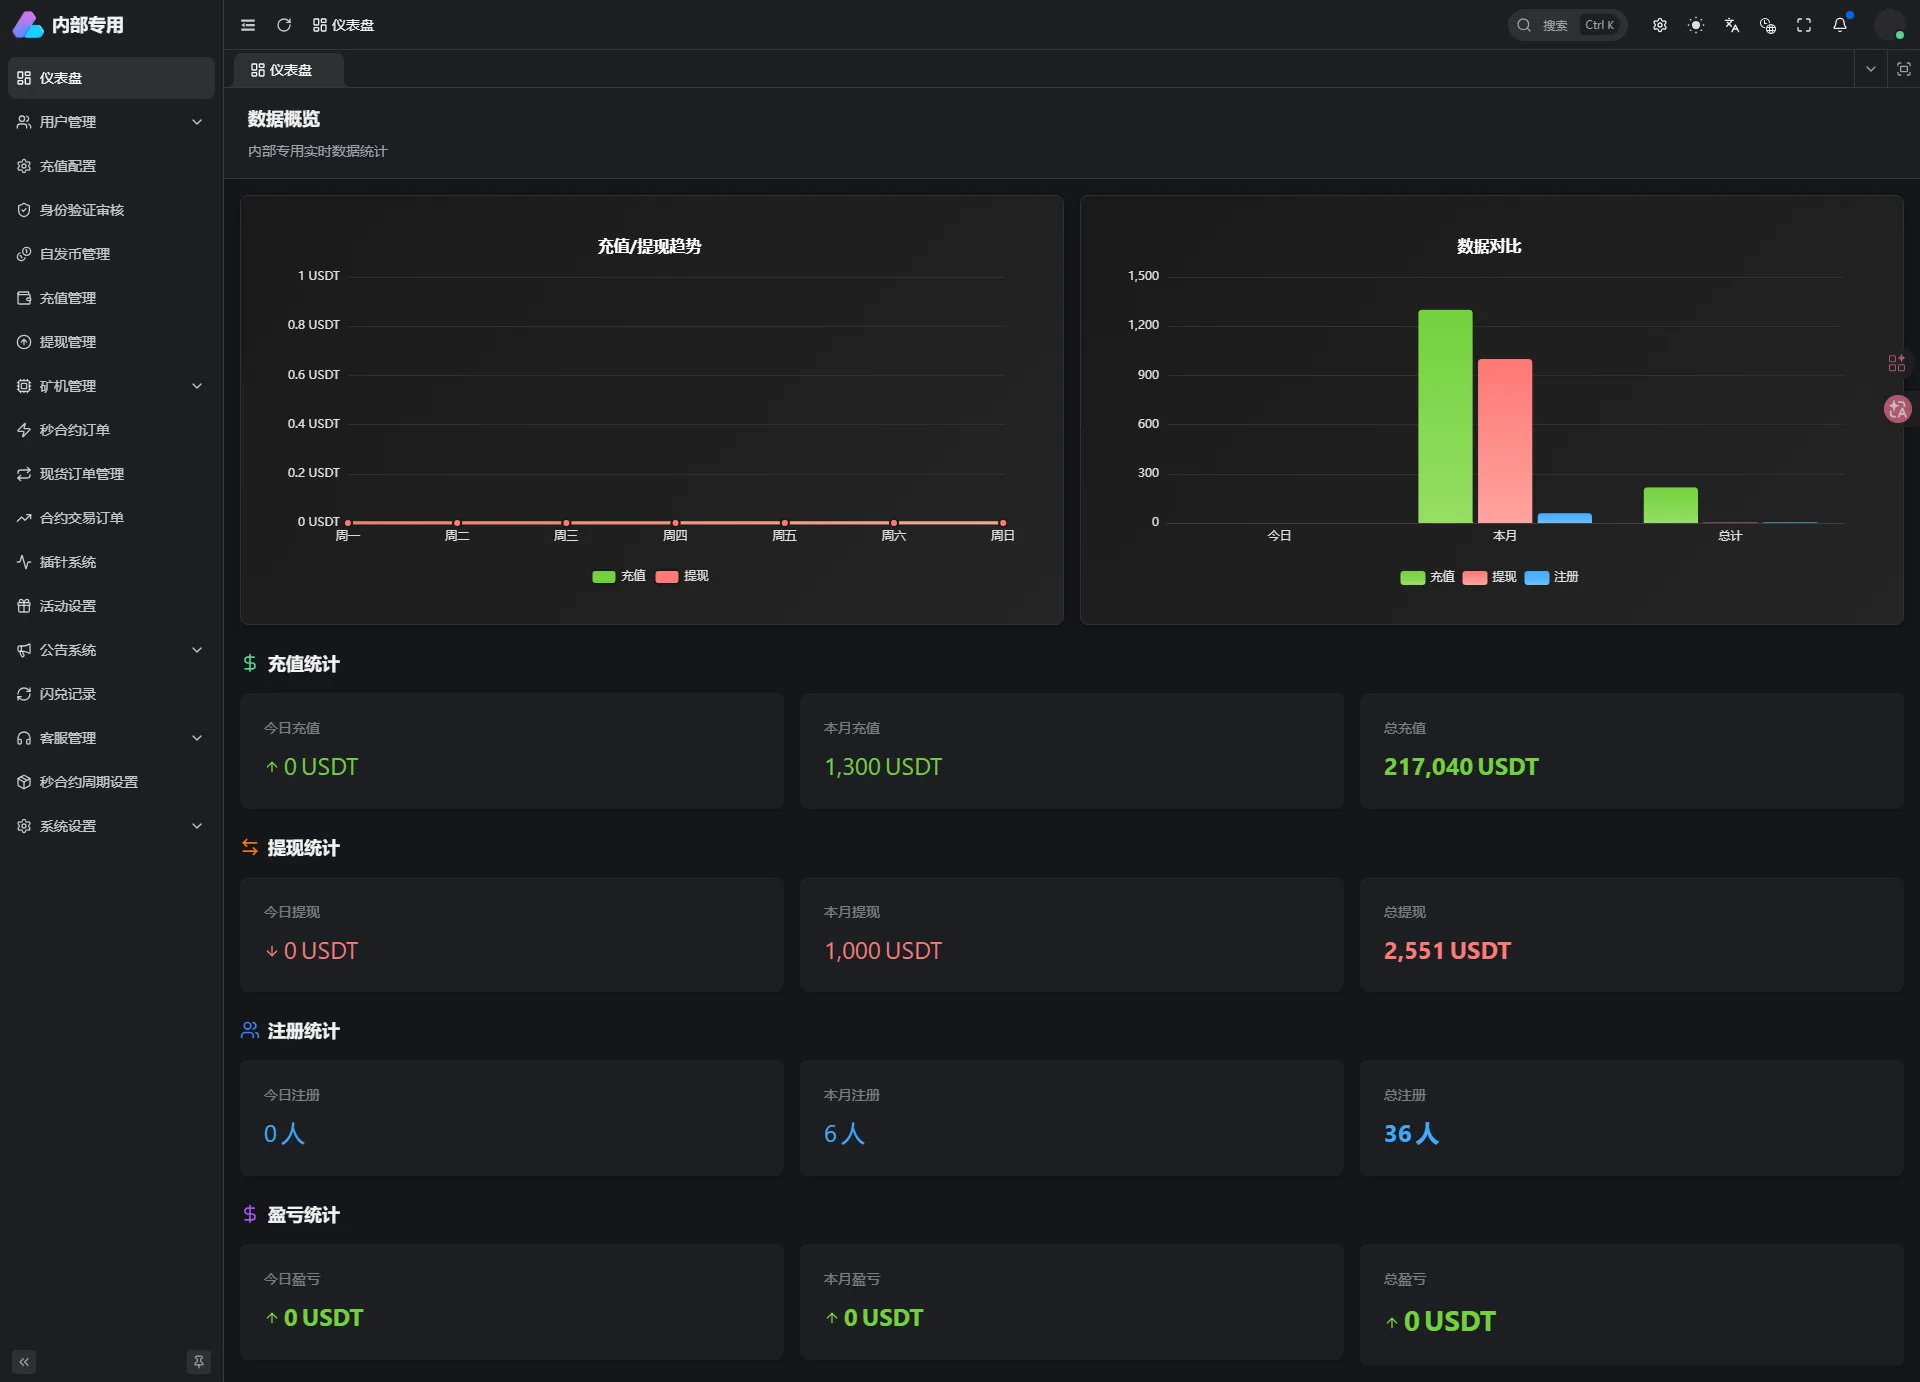Toggle 充值 legend in trend chart

(619, 576)
